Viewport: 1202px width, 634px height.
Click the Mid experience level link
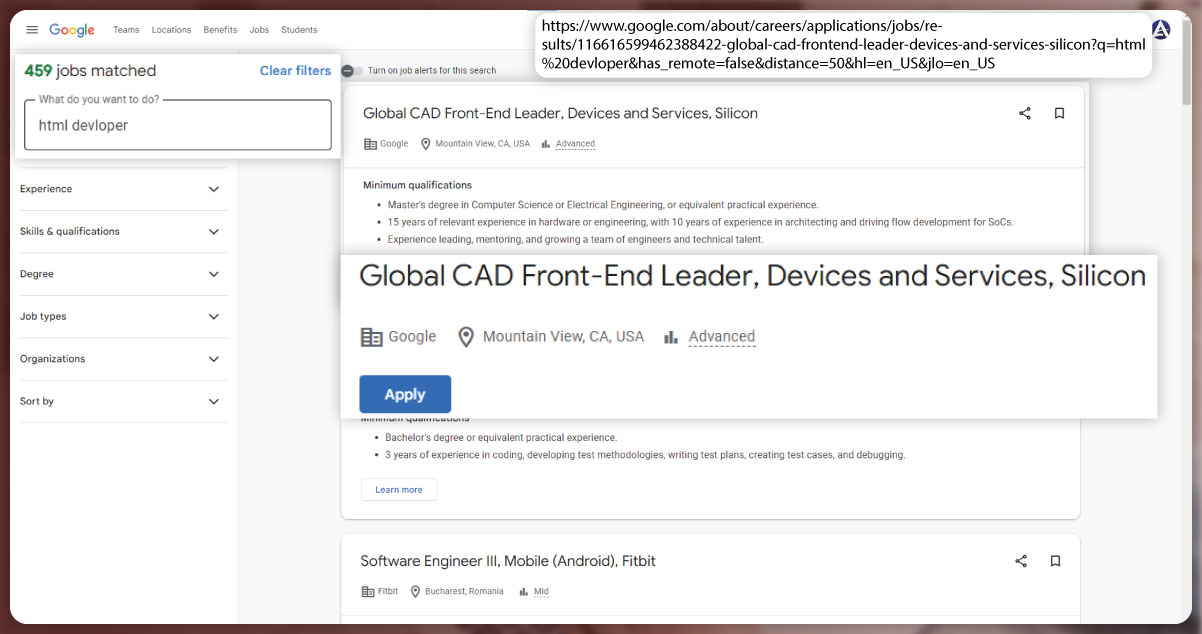541,592
